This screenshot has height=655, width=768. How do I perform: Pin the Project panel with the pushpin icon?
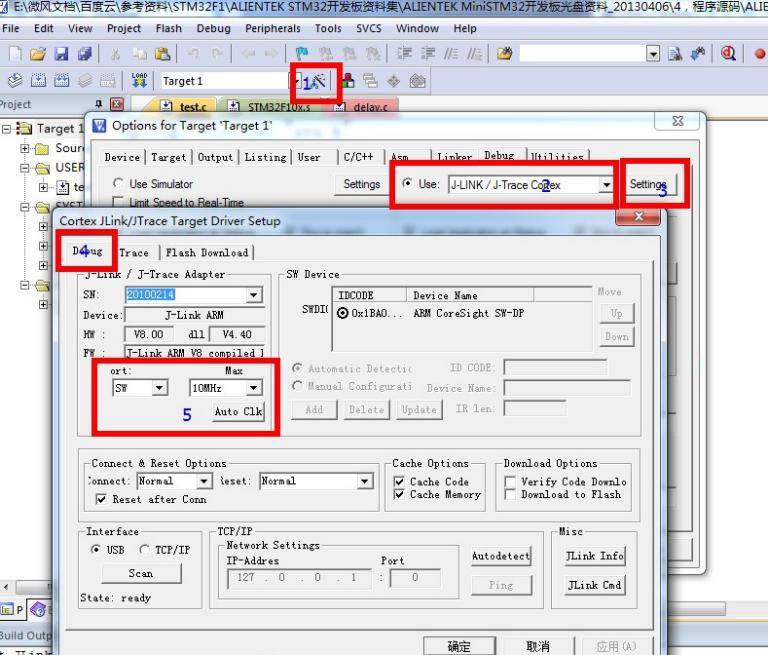point(99,104)
